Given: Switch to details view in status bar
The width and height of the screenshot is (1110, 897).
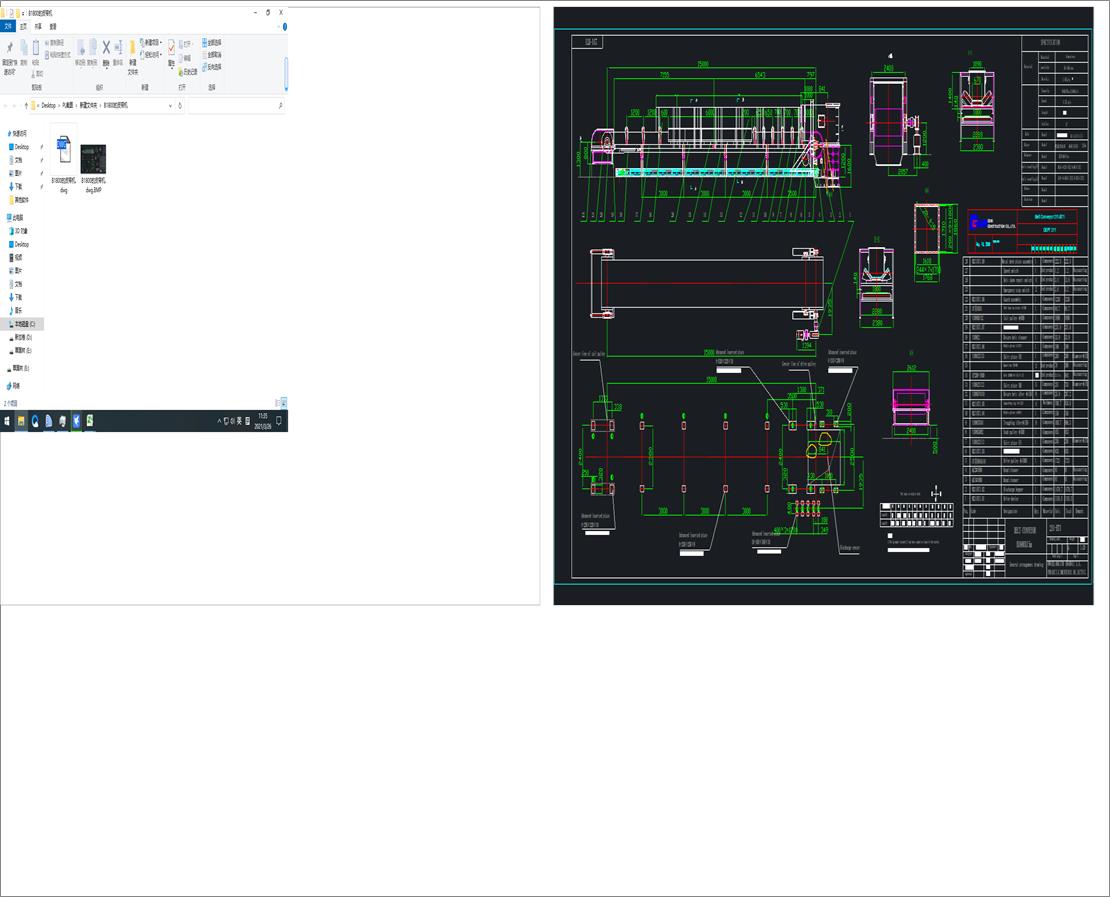Looking at the screenshot, I should [x=277, y=403].
